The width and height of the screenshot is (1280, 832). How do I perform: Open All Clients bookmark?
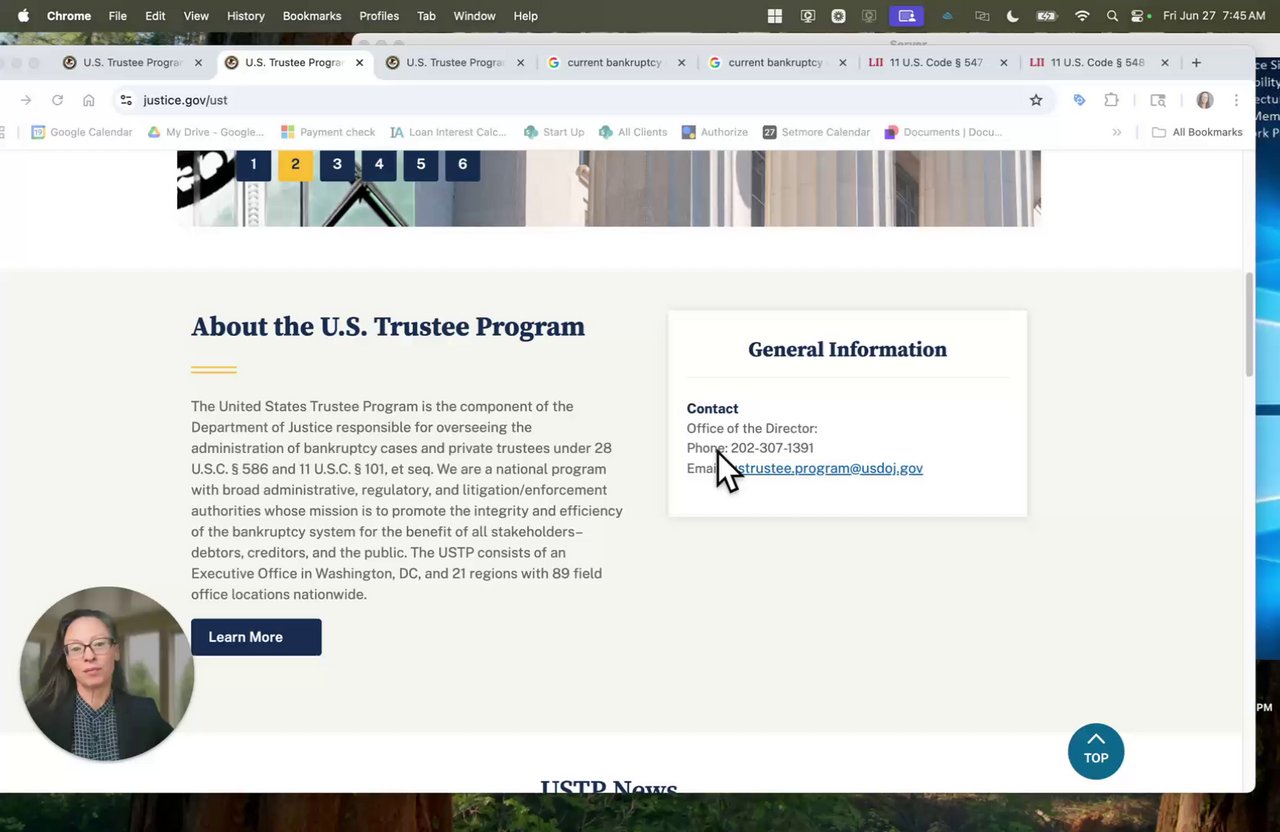(633, 132)
